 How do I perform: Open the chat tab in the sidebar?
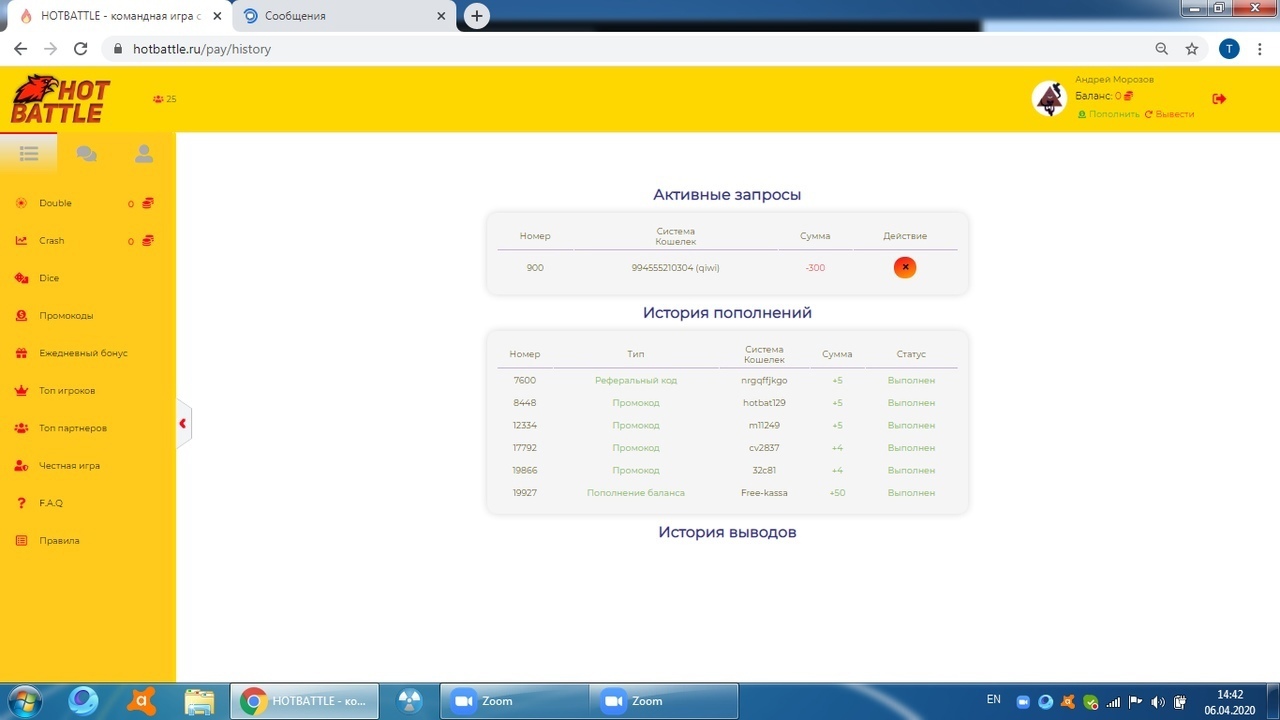point(86,154)
